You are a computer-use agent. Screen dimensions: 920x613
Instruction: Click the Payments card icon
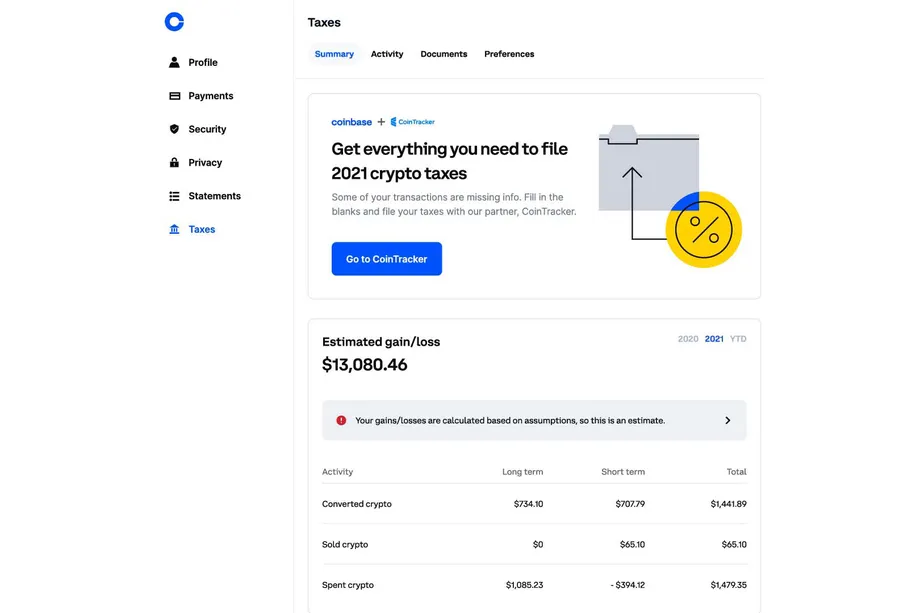174,96
